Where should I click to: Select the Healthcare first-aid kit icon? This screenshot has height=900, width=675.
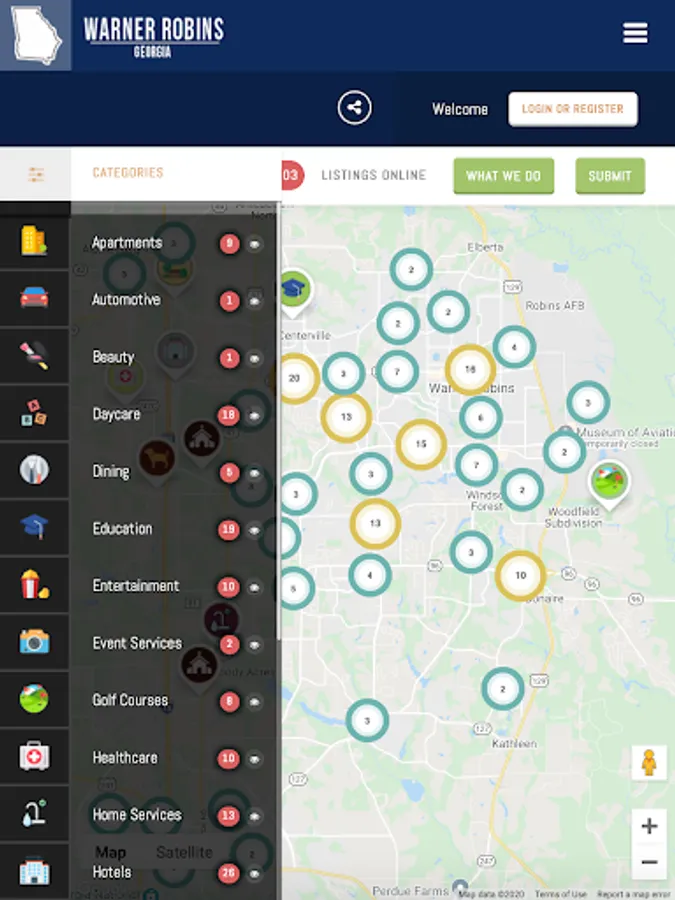(34, 756)
